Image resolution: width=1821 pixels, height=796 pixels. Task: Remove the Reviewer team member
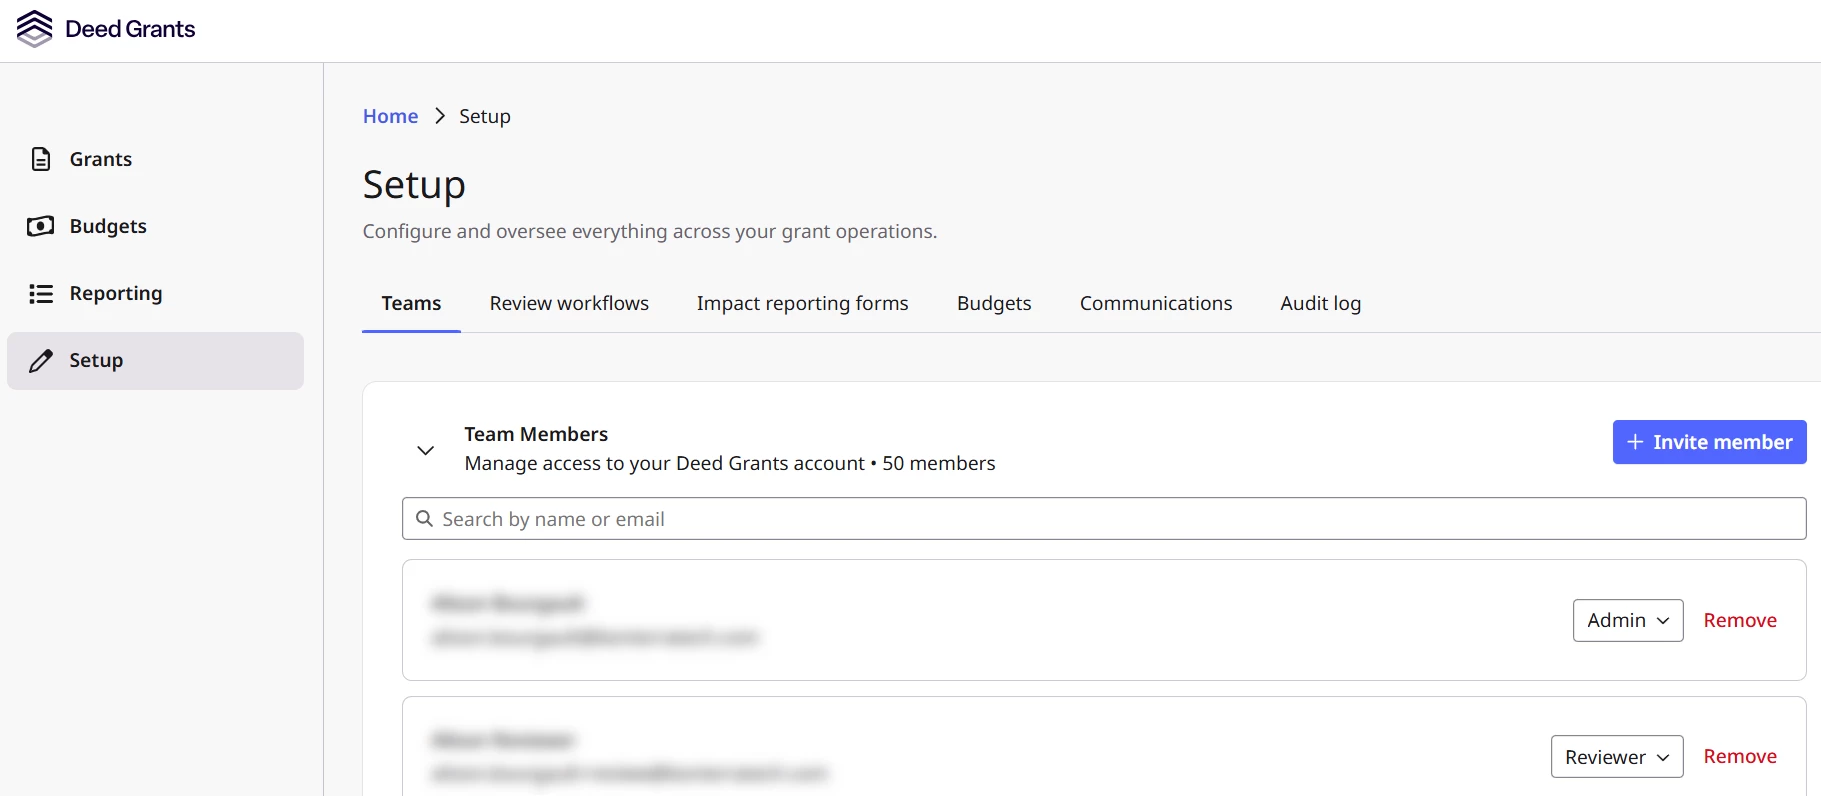coord(1740,757)
